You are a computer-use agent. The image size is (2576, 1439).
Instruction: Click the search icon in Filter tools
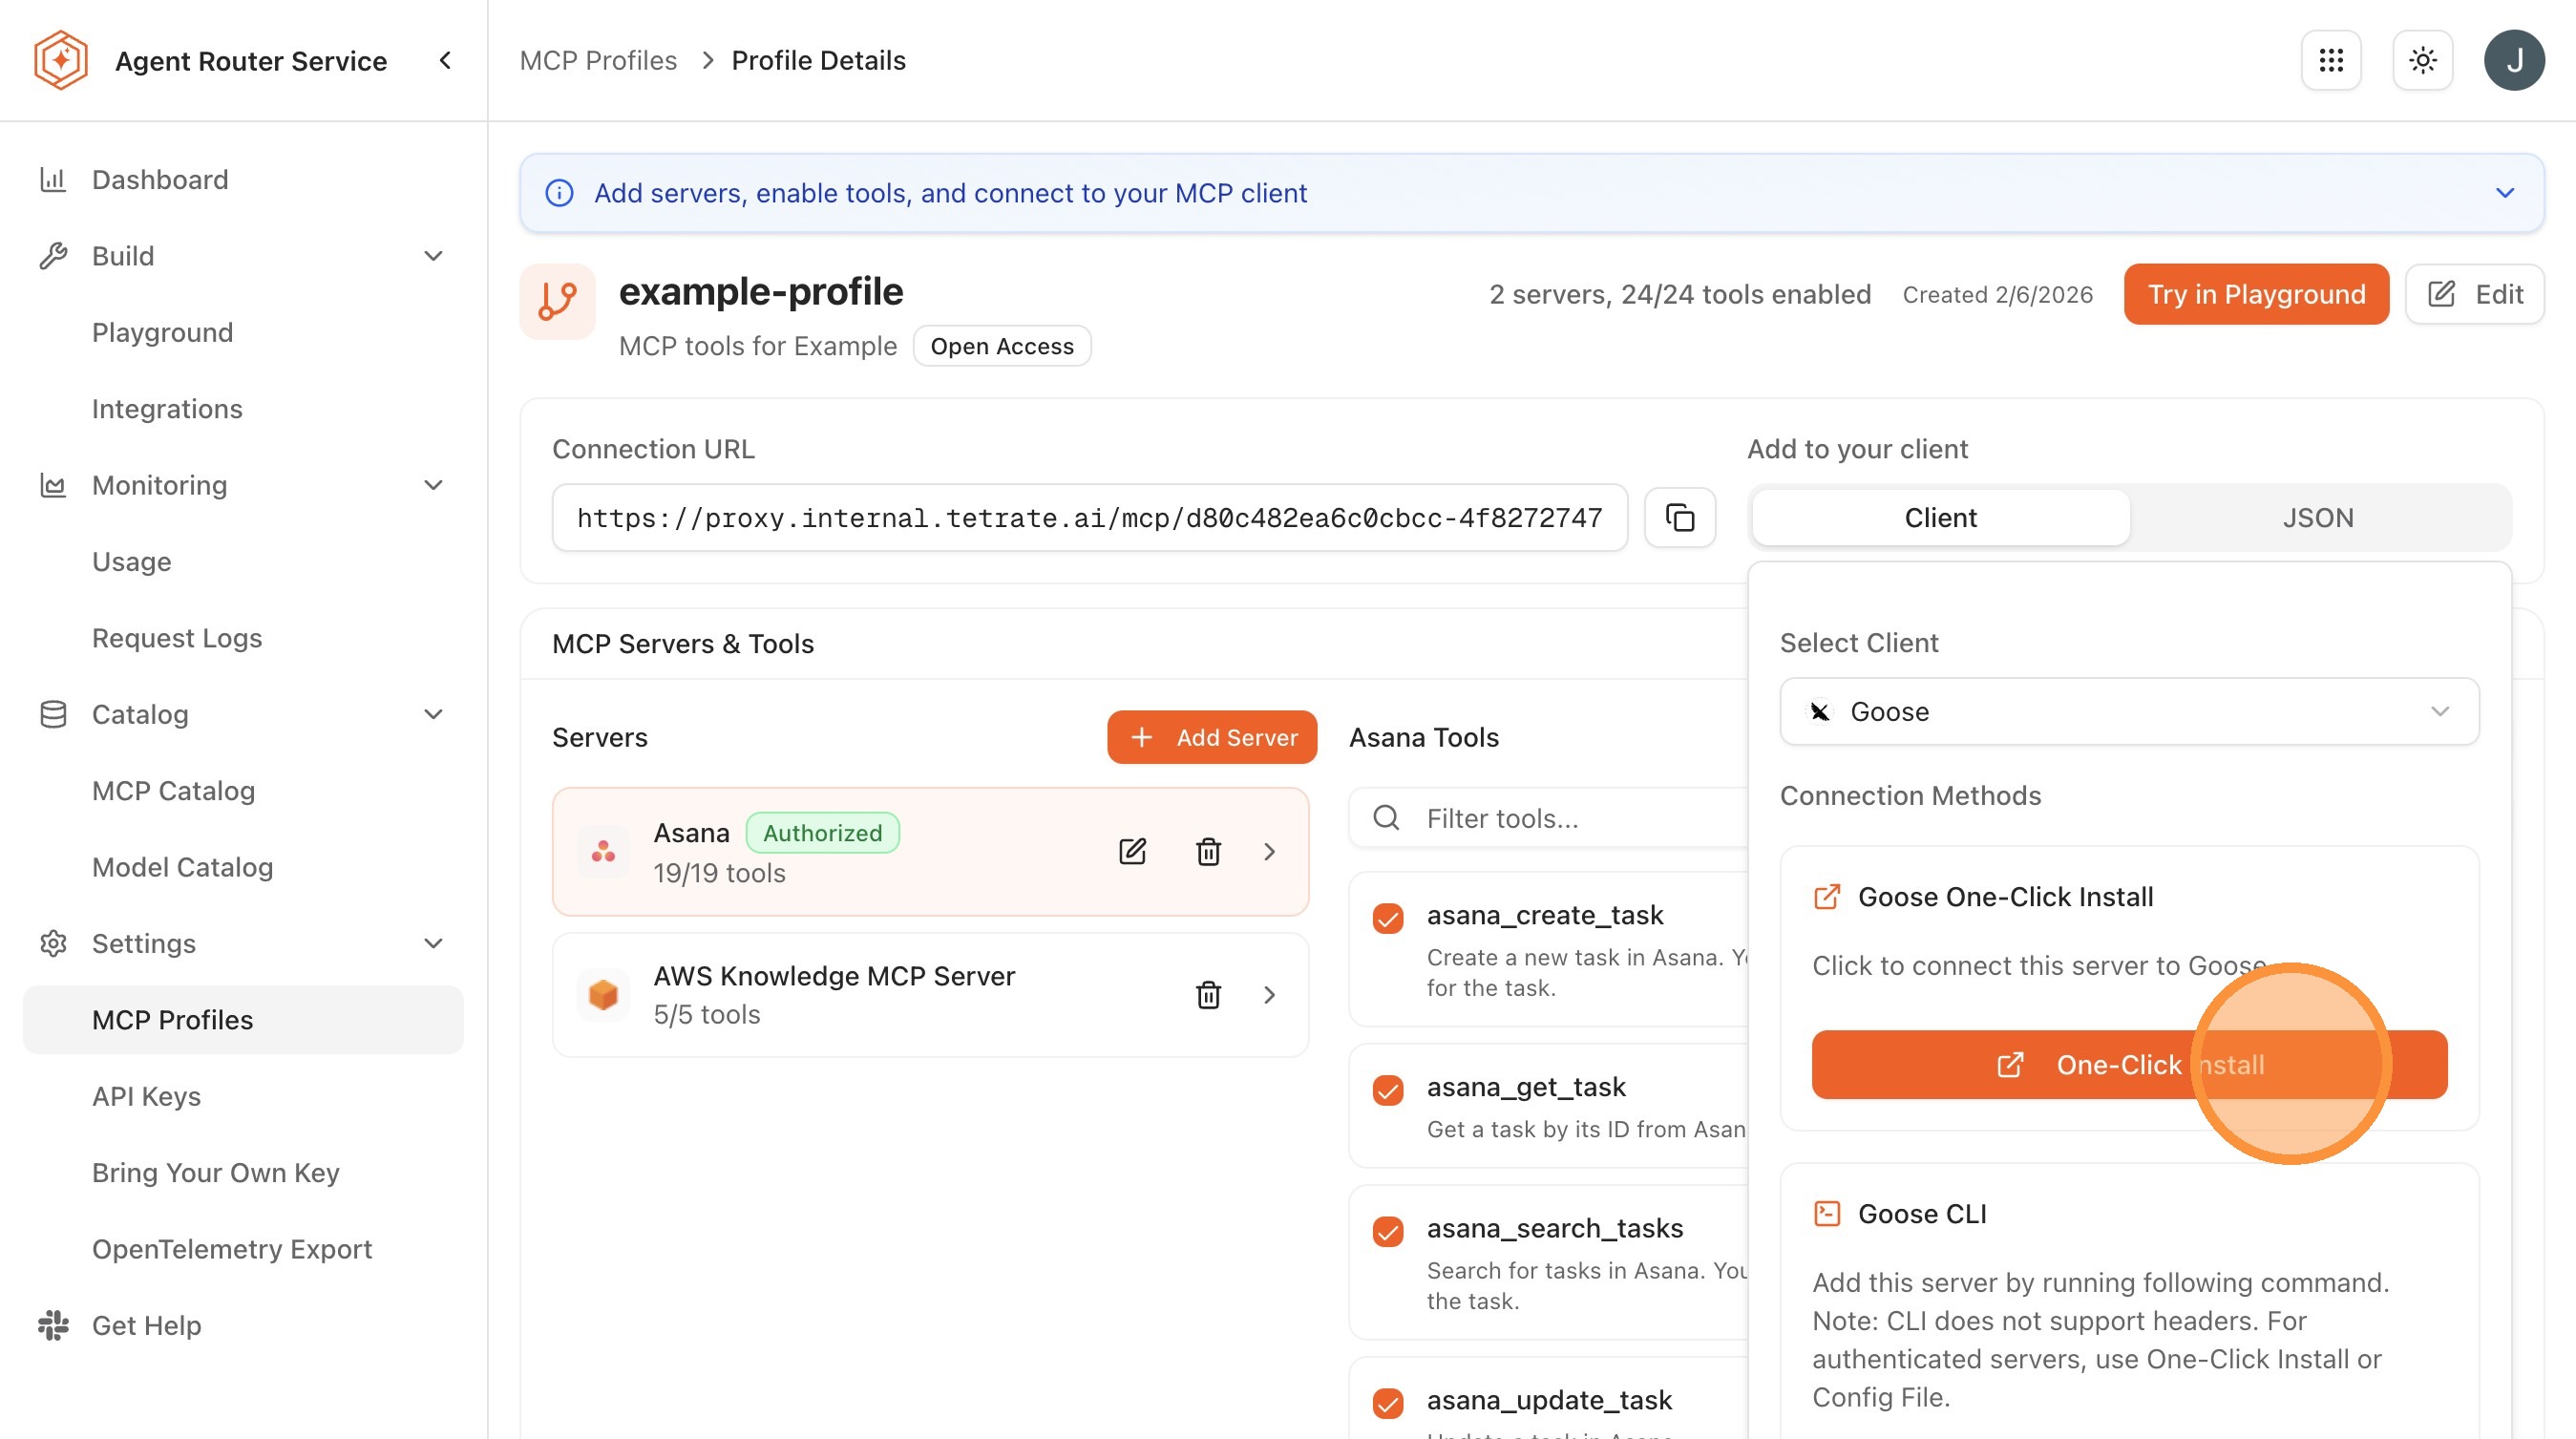tap(1386, 818)
